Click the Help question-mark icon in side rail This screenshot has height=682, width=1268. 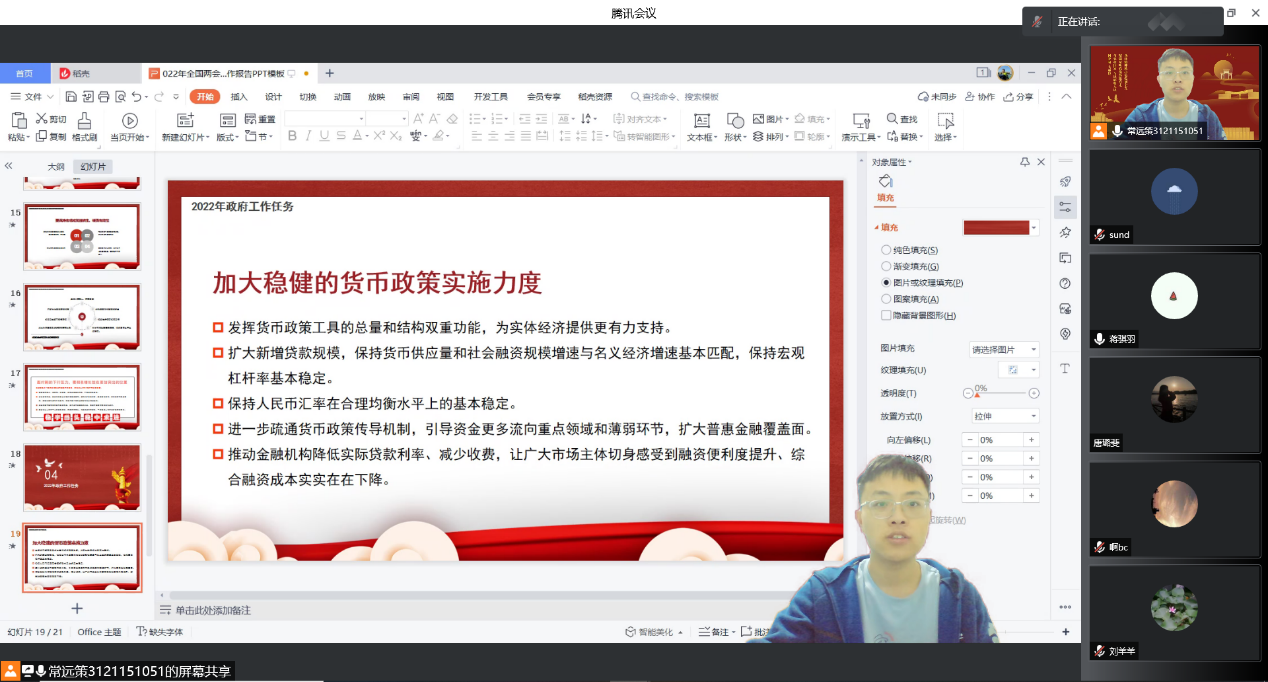pyautogui.click(x=1065, y=284)
